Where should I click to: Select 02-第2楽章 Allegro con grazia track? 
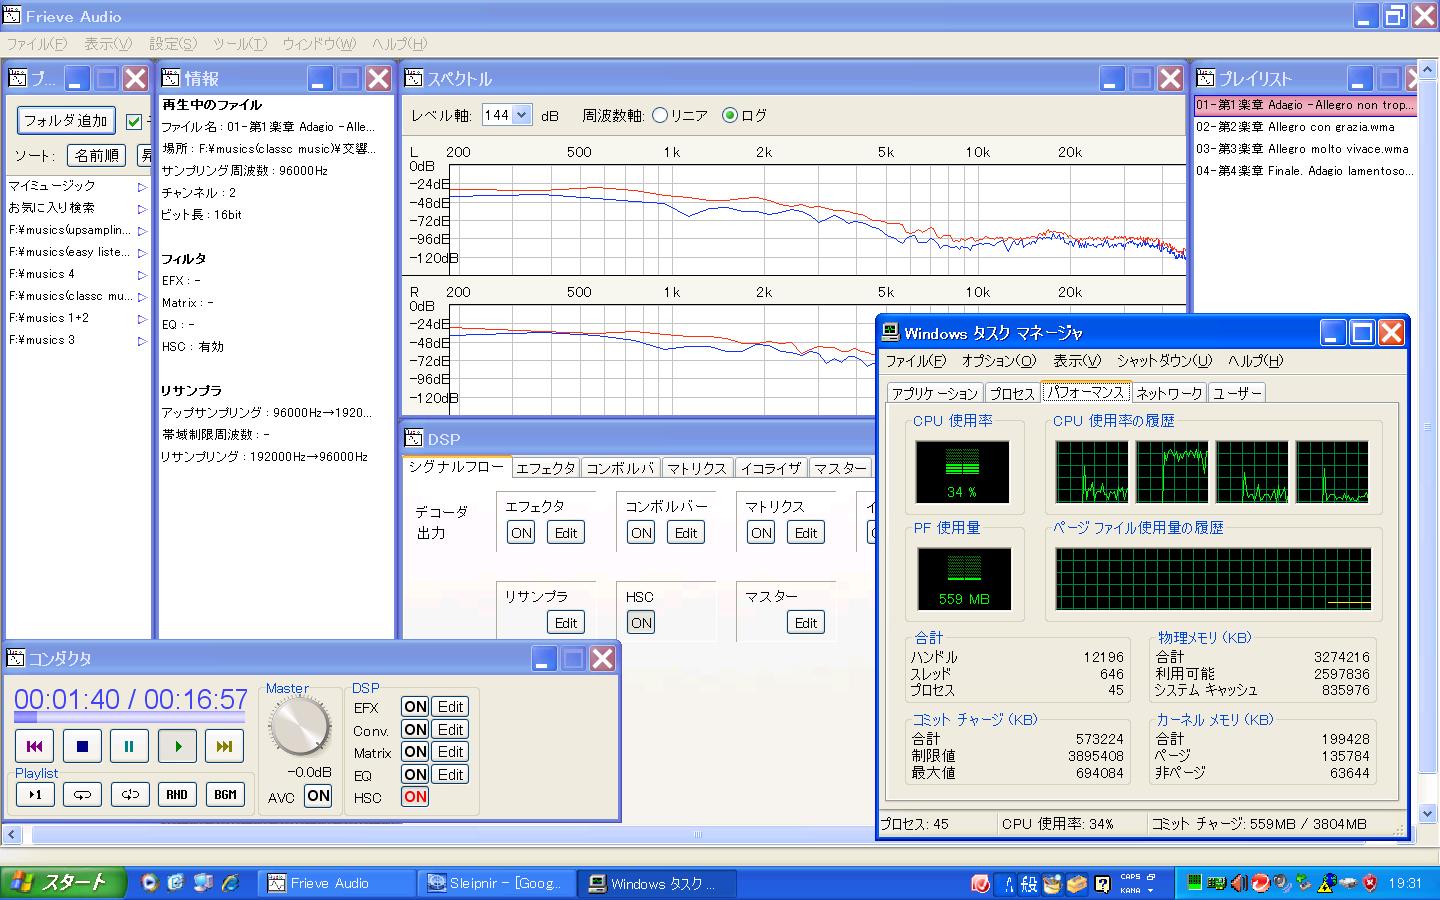(1294, 127)
